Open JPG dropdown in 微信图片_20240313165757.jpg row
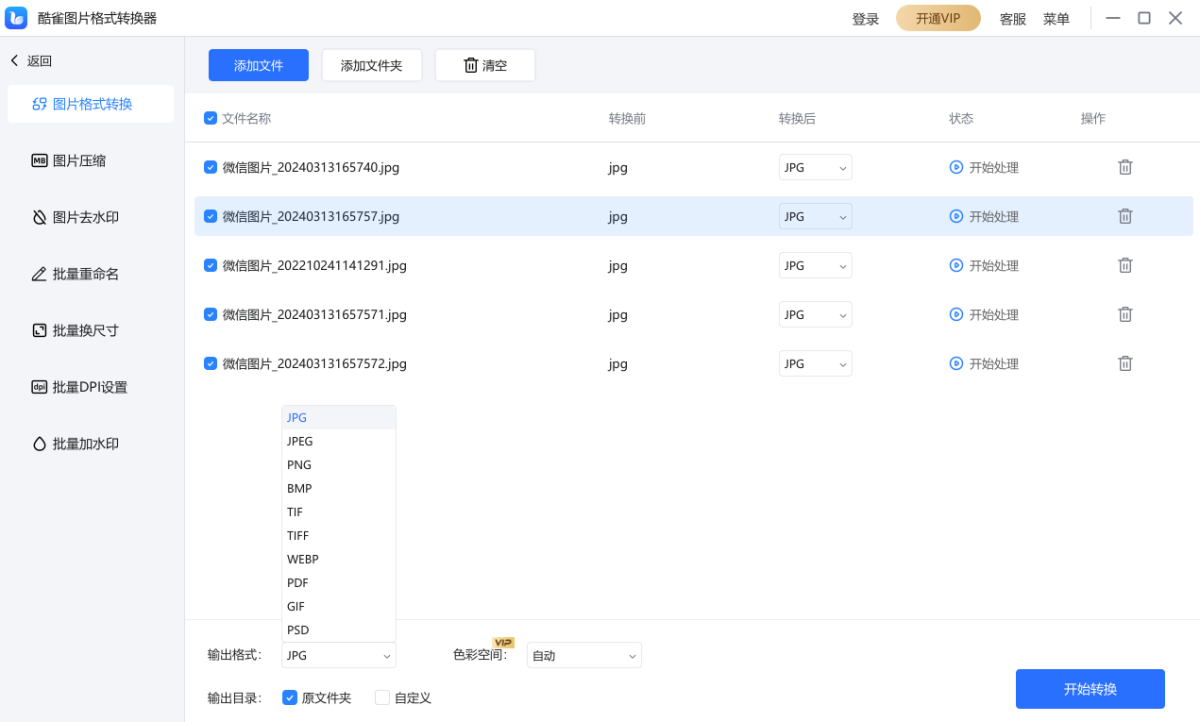The image size is (1200, 722). pyautogui.click(x=815, y=216)
